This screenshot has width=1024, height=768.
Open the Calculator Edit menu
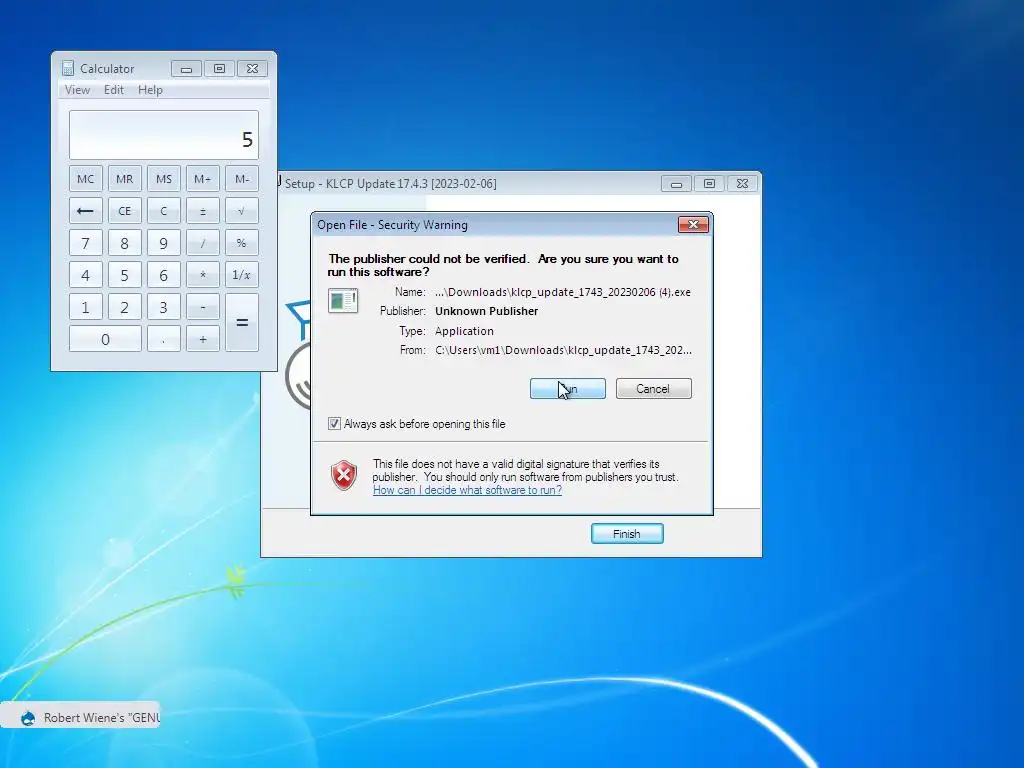pyautogui.click(x=114, y=90)
